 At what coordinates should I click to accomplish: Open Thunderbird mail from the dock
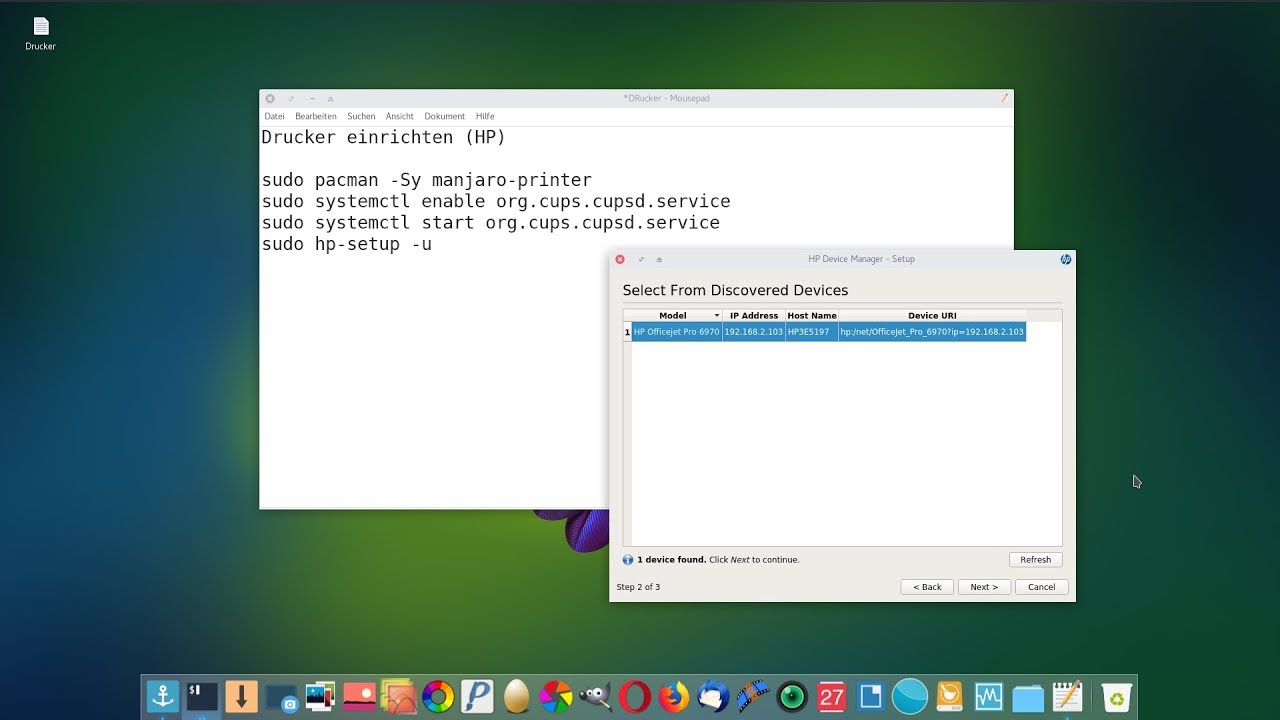pyautogui.click(x=713, y=696)
